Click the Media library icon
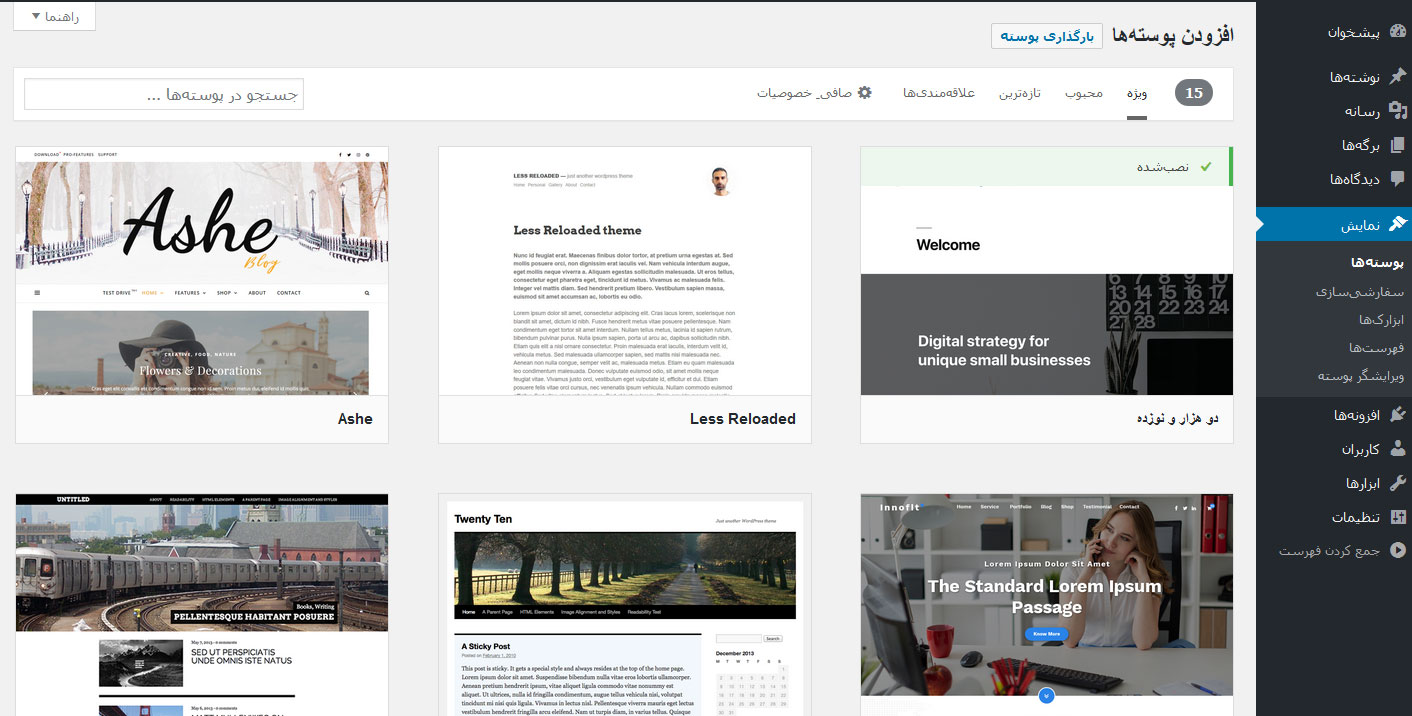The width and height of the screenshot is (1412, 716). coord(1397,111)
